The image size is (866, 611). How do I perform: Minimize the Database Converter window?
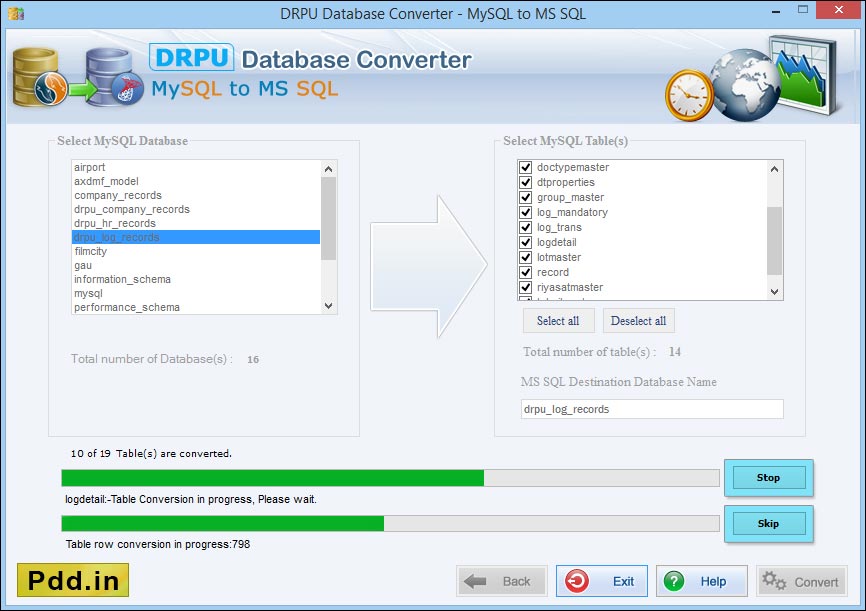tap(776, 11)
